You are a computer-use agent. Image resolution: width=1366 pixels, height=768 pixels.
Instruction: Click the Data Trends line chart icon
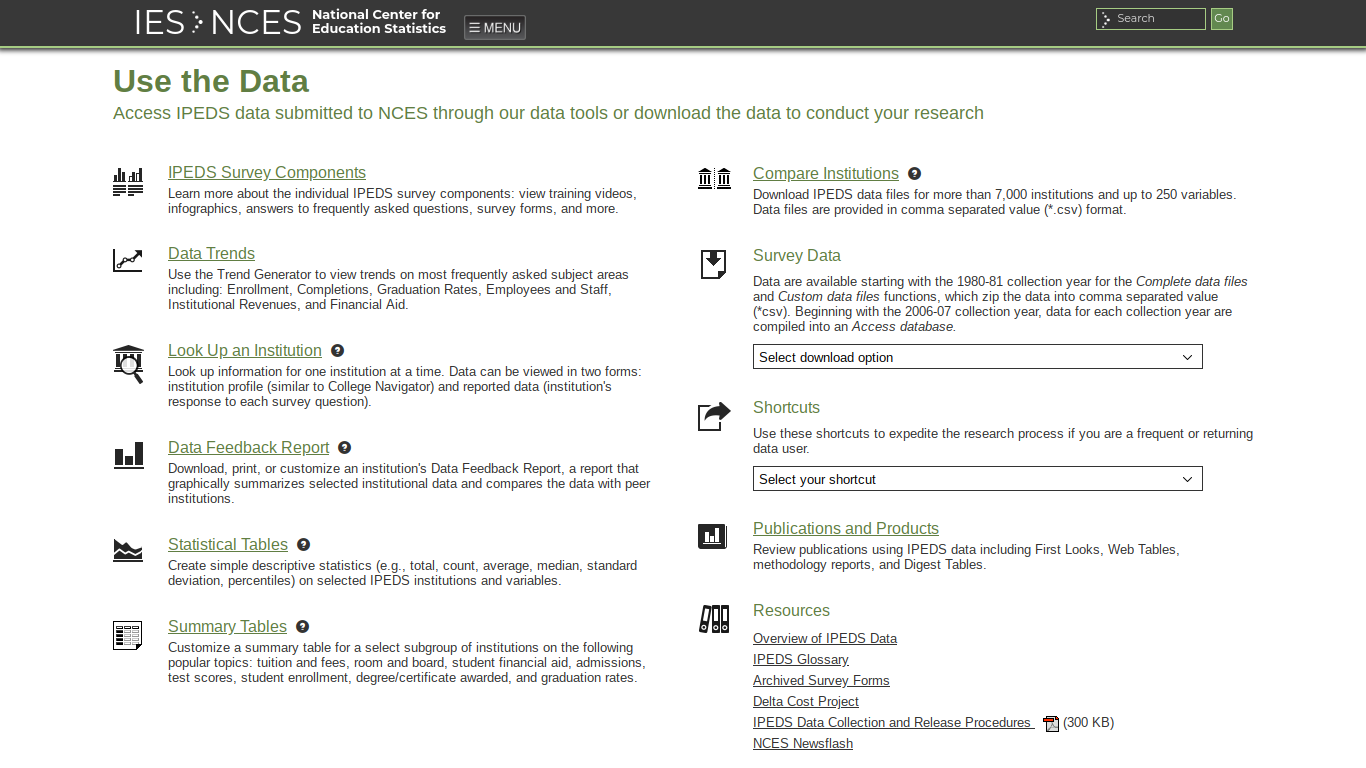[x=128, y=261]
